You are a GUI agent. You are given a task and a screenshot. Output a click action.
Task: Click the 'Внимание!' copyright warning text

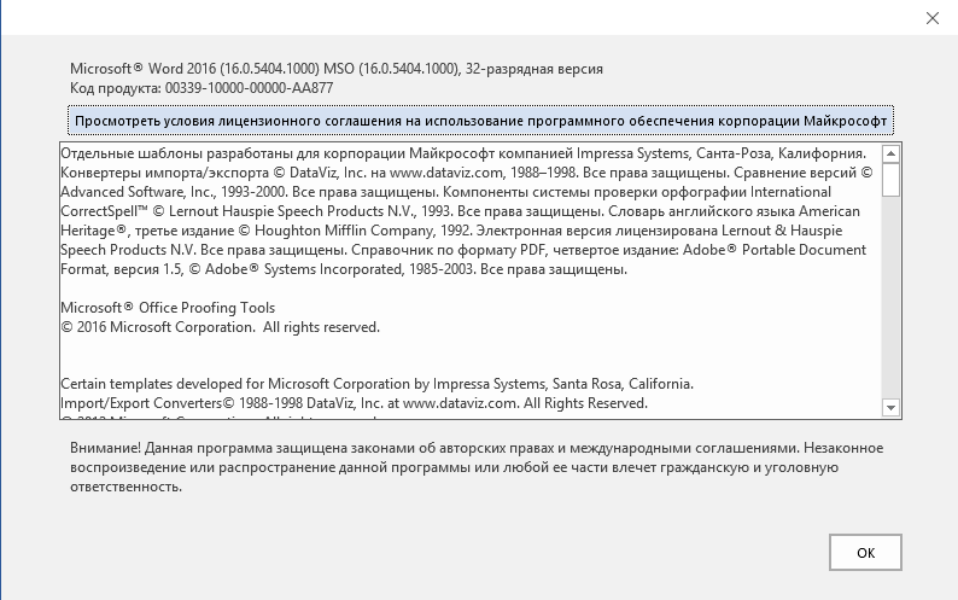(477, 467)
